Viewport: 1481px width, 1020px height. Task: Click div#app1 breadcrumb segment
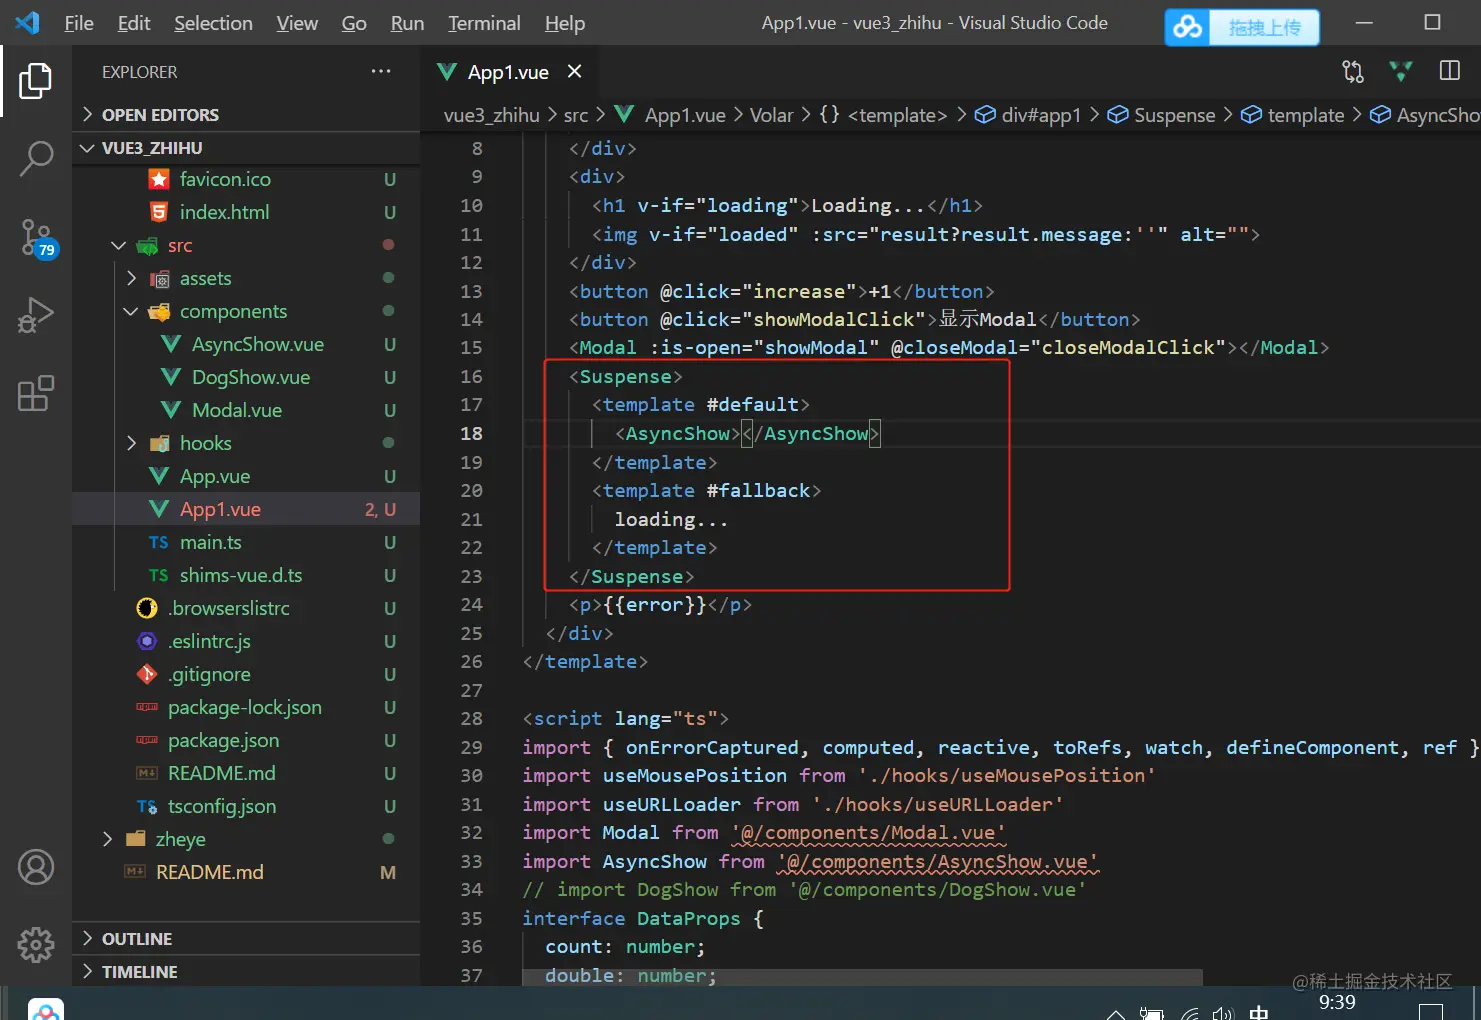(1029, 115)
